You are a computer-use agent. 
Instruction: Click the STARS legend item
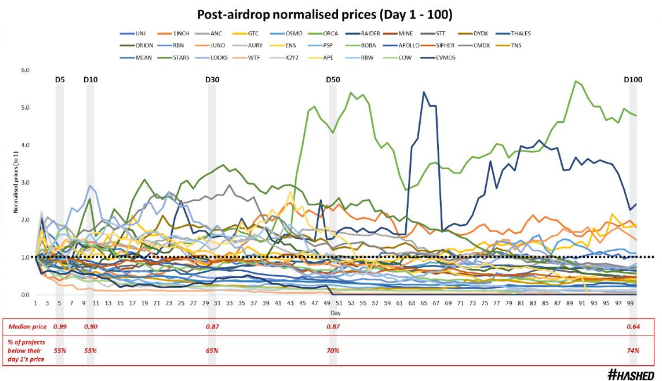(173, 57)
